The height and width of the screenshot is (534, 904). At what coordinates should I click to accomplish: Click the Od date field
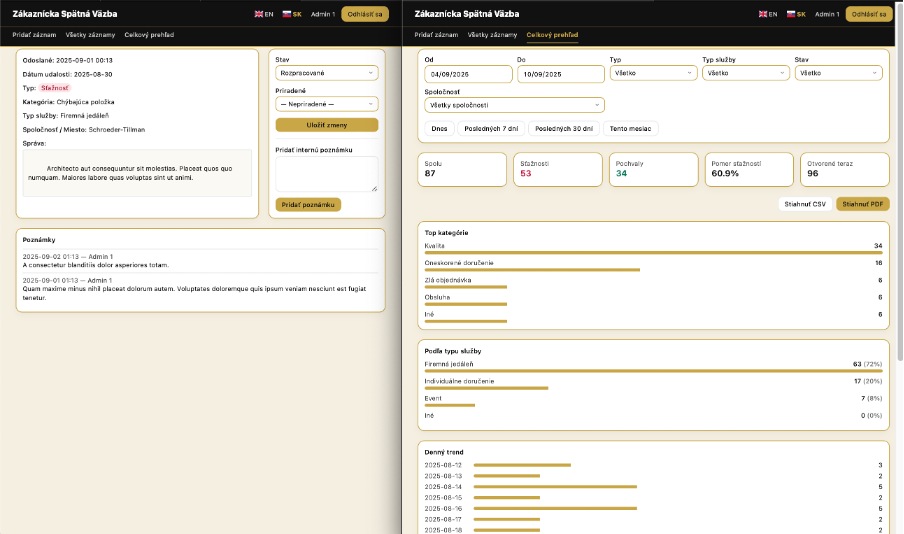[468, 74]
